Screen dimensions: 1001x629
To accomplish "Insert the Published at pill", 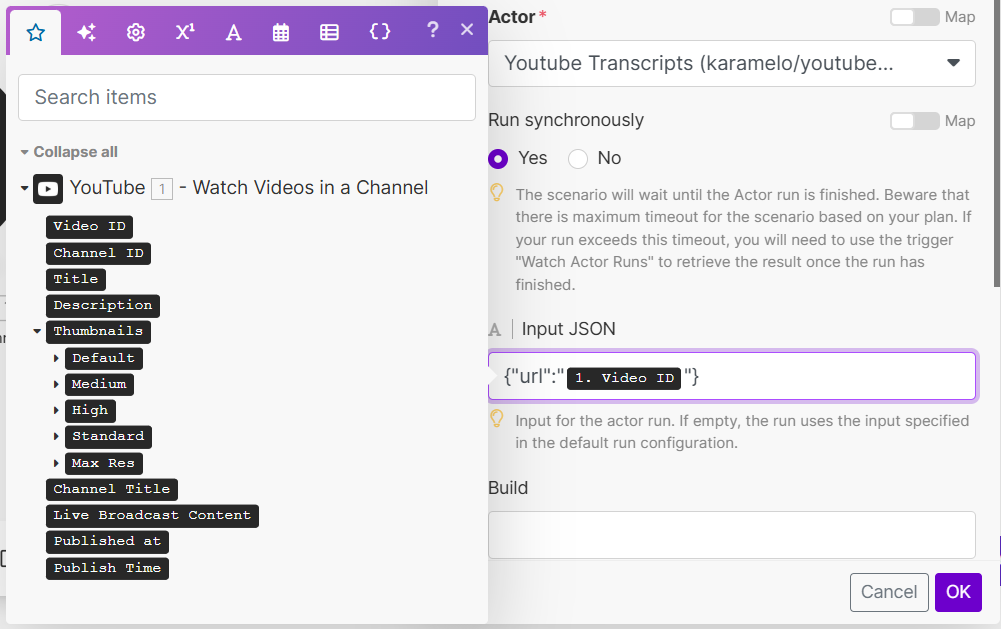I will coord(107,542).
